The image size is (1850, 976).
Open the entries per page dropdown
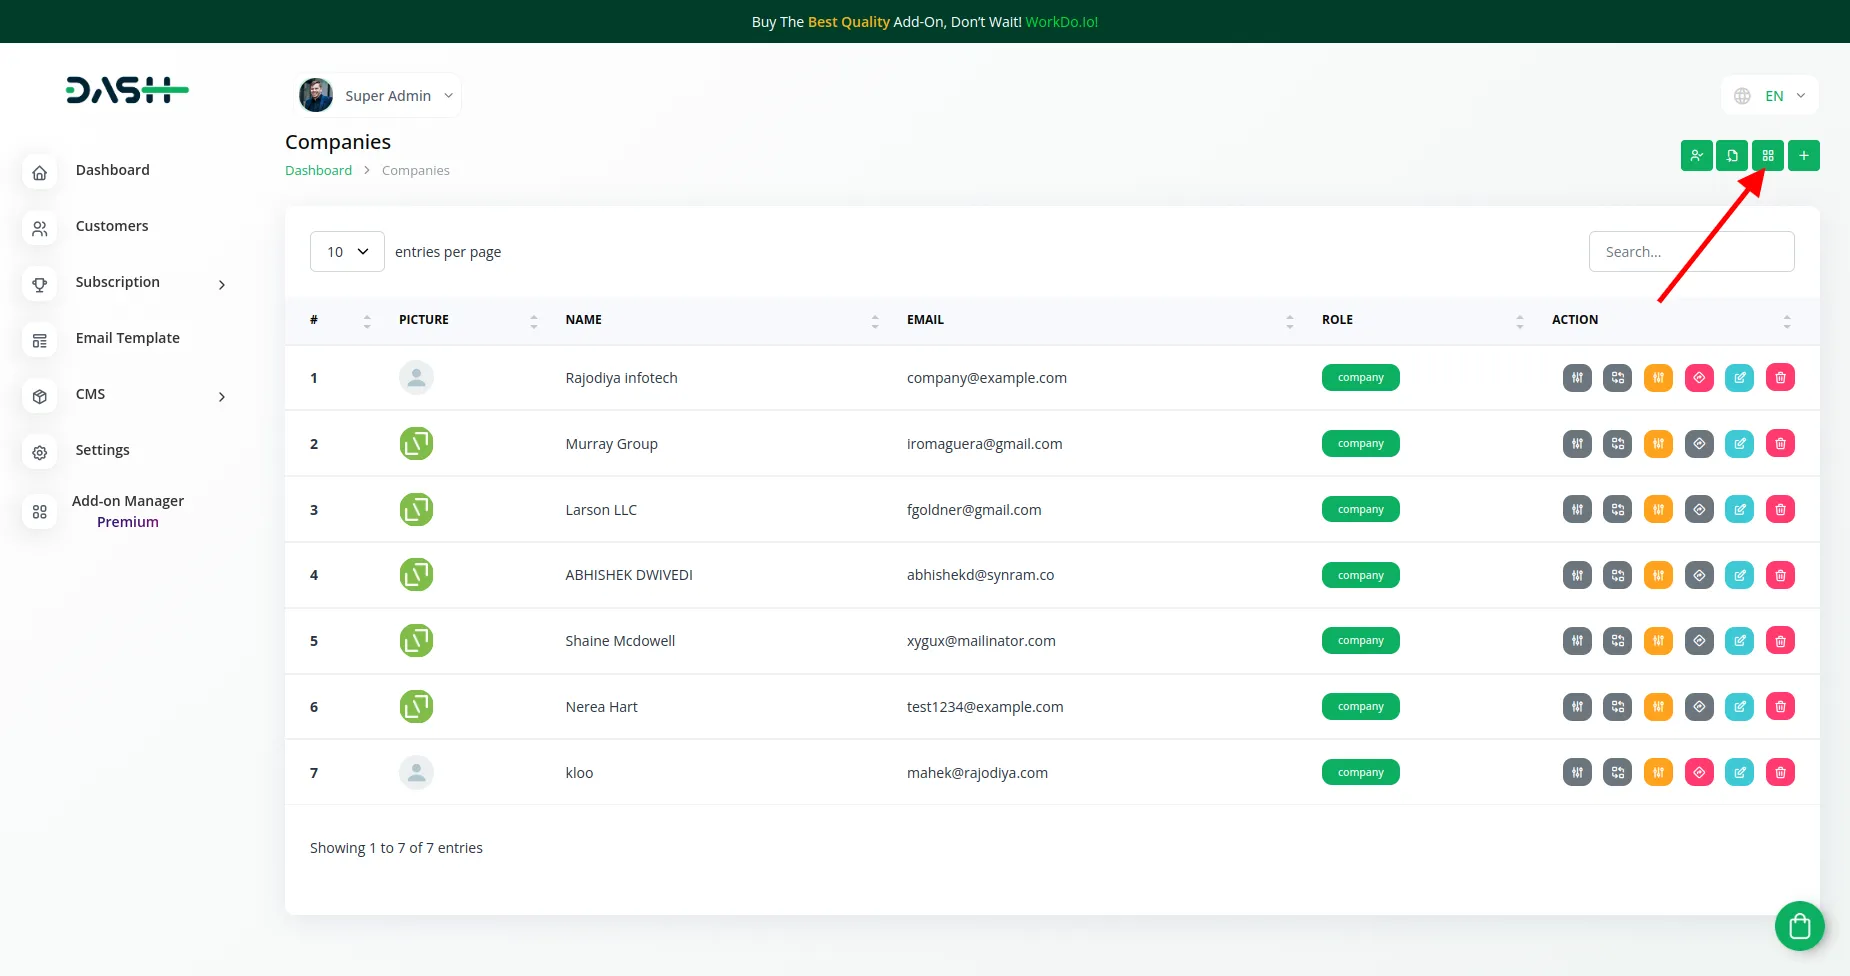click(347, 252)
